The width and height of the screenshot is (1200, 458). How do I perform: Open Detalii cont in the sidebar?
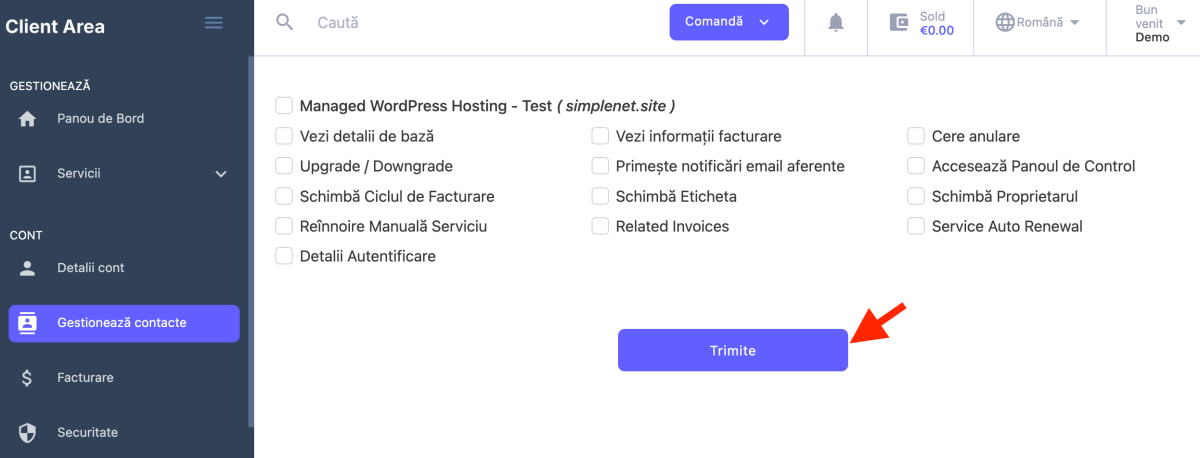tap(90, 268)
